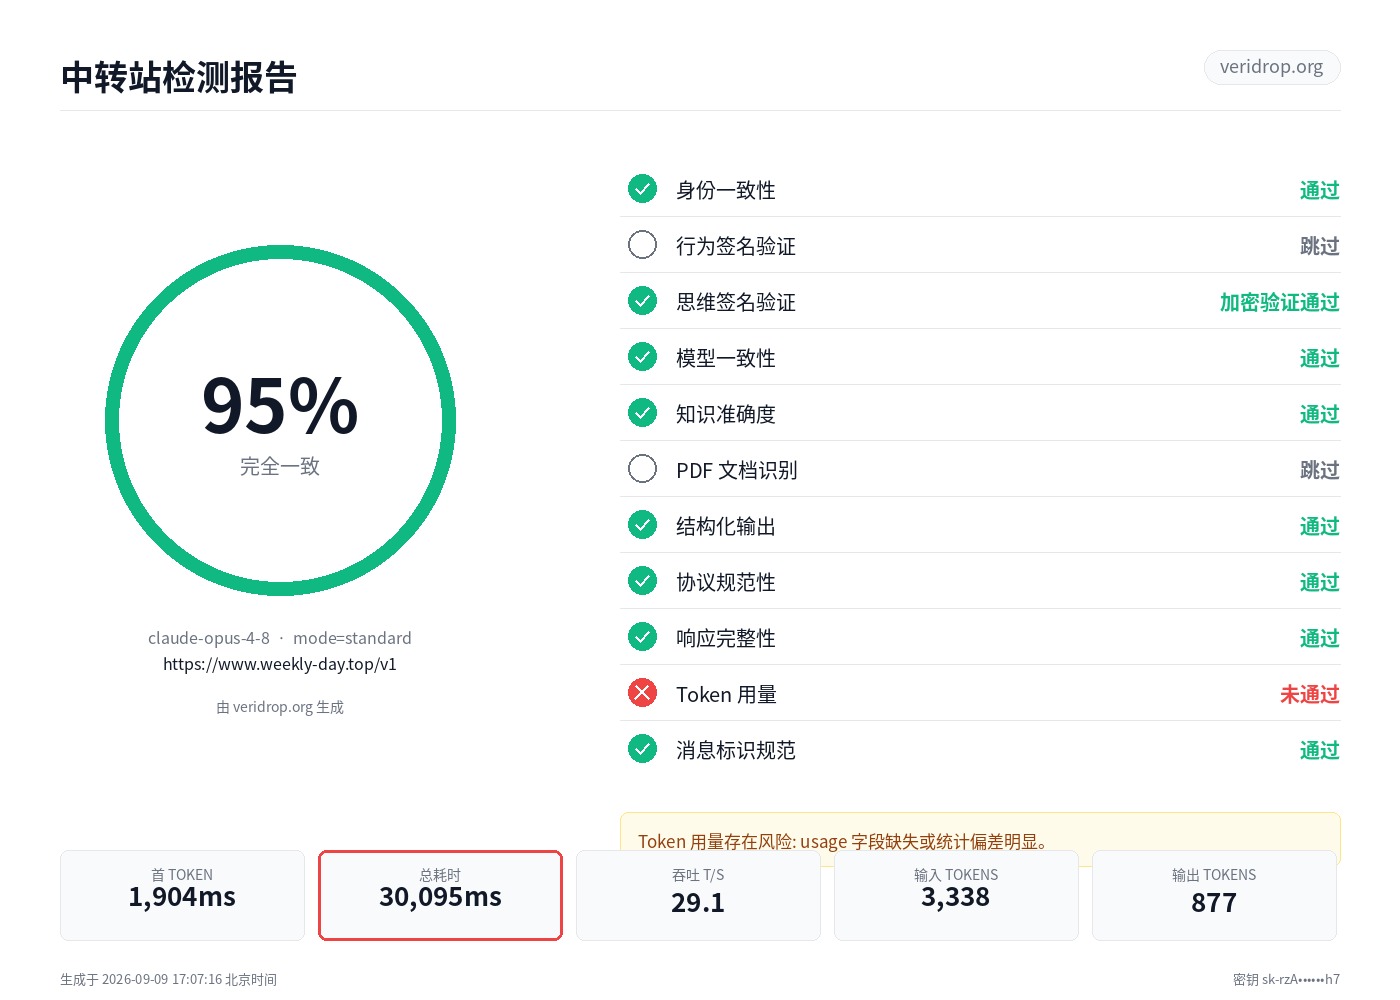The image size is (1400, 1000).
Task: Click empty circle icon beside 行为签名验证
Action: coord(642,245)
